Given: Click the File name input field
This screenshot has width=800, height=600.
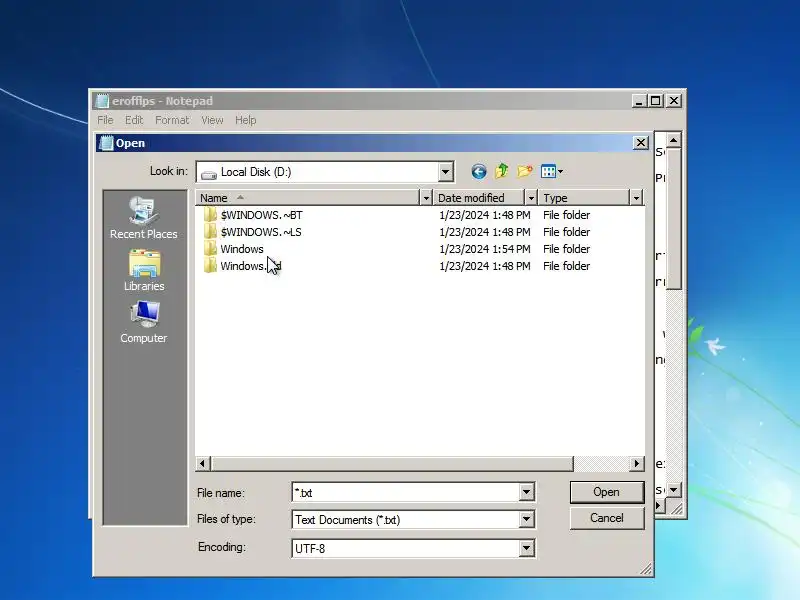Looking at the screenshot, I should pyautogui.click(x=406, y=492).
